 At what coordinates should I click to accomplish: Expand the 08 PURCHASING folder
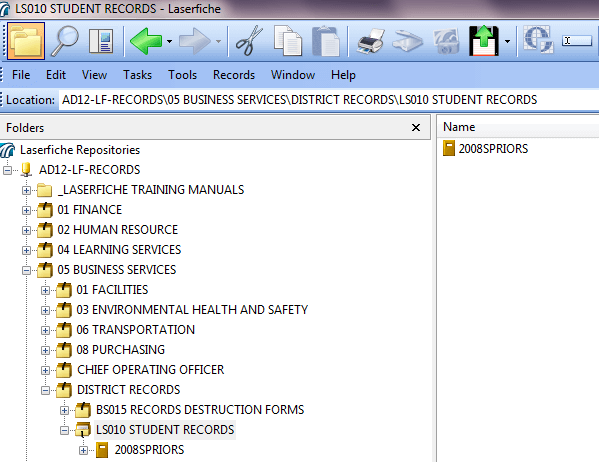click(45, 350)
